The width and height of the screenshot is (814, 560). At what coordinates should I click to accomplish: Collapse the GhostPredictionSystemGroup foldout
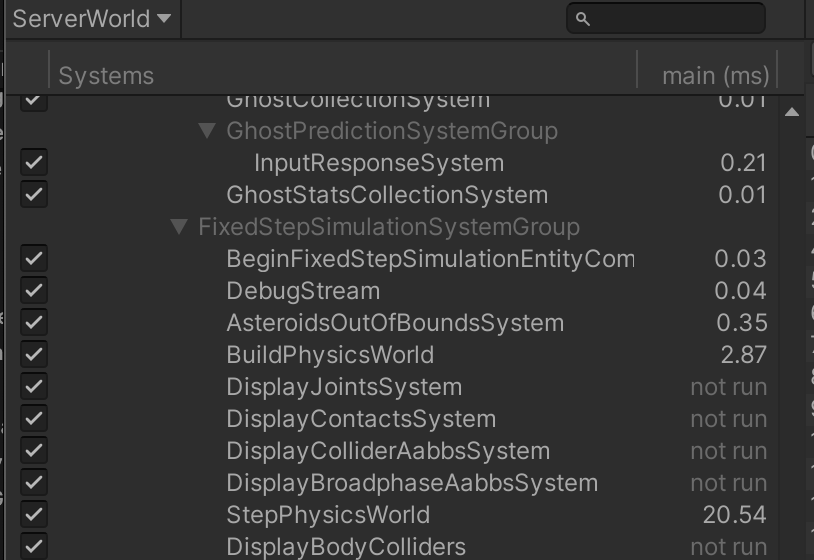207,131
